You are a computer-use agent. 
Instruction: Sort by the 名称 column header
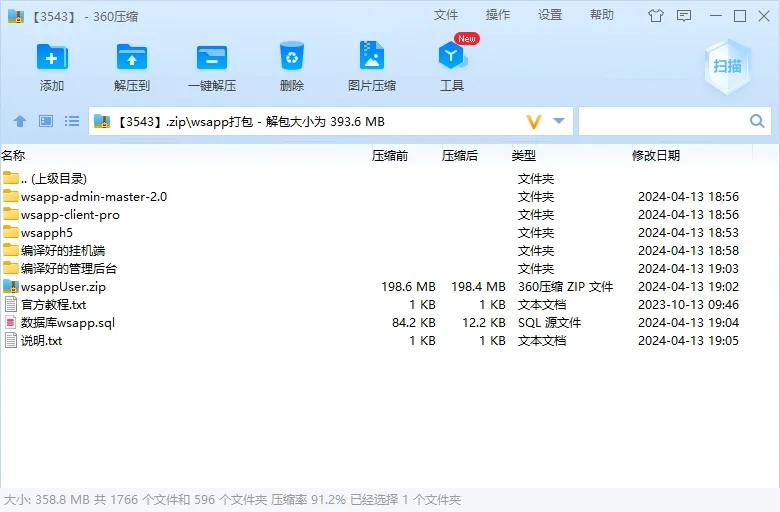[13, 156]
